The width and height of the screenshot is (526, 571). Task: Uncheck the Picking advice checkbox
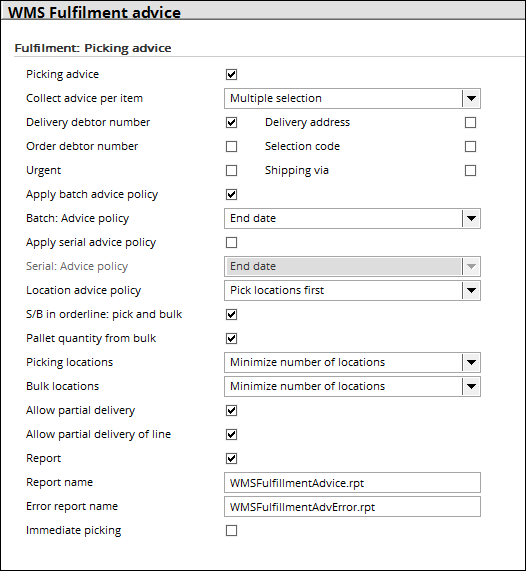(231, 74)
